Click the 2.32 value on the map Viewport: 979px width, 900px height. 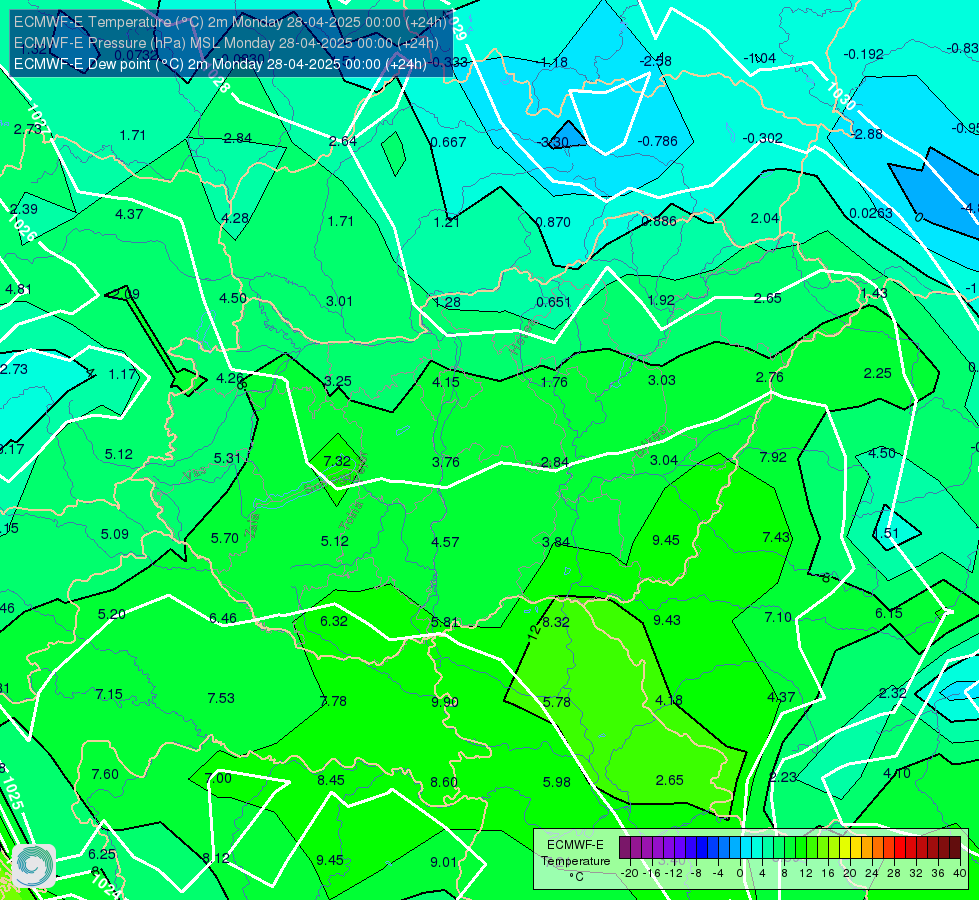(893, 693)
